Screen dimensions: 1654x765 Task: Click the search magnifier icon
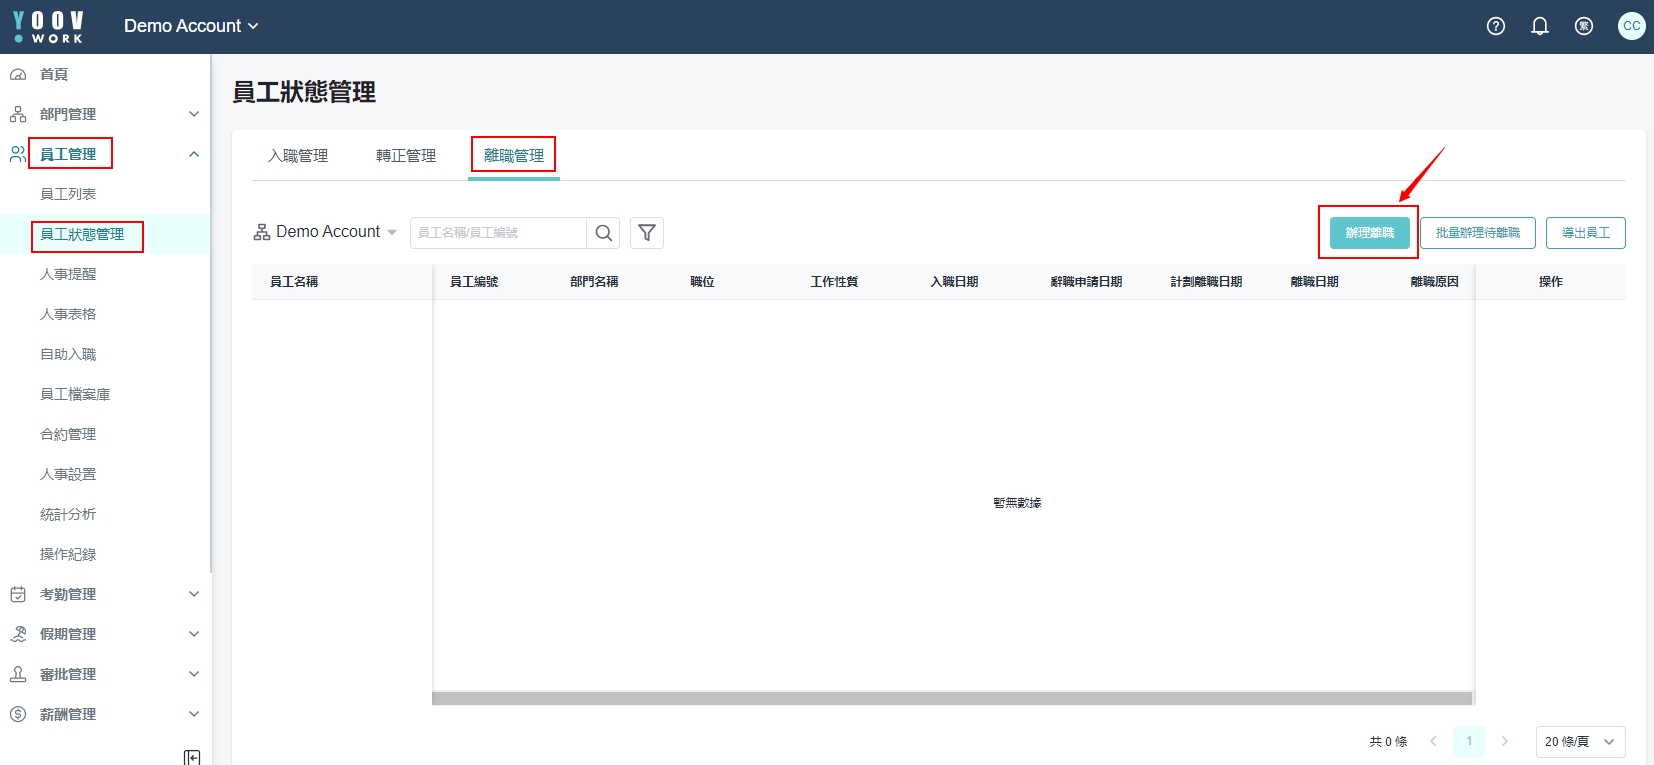[603, 233]
